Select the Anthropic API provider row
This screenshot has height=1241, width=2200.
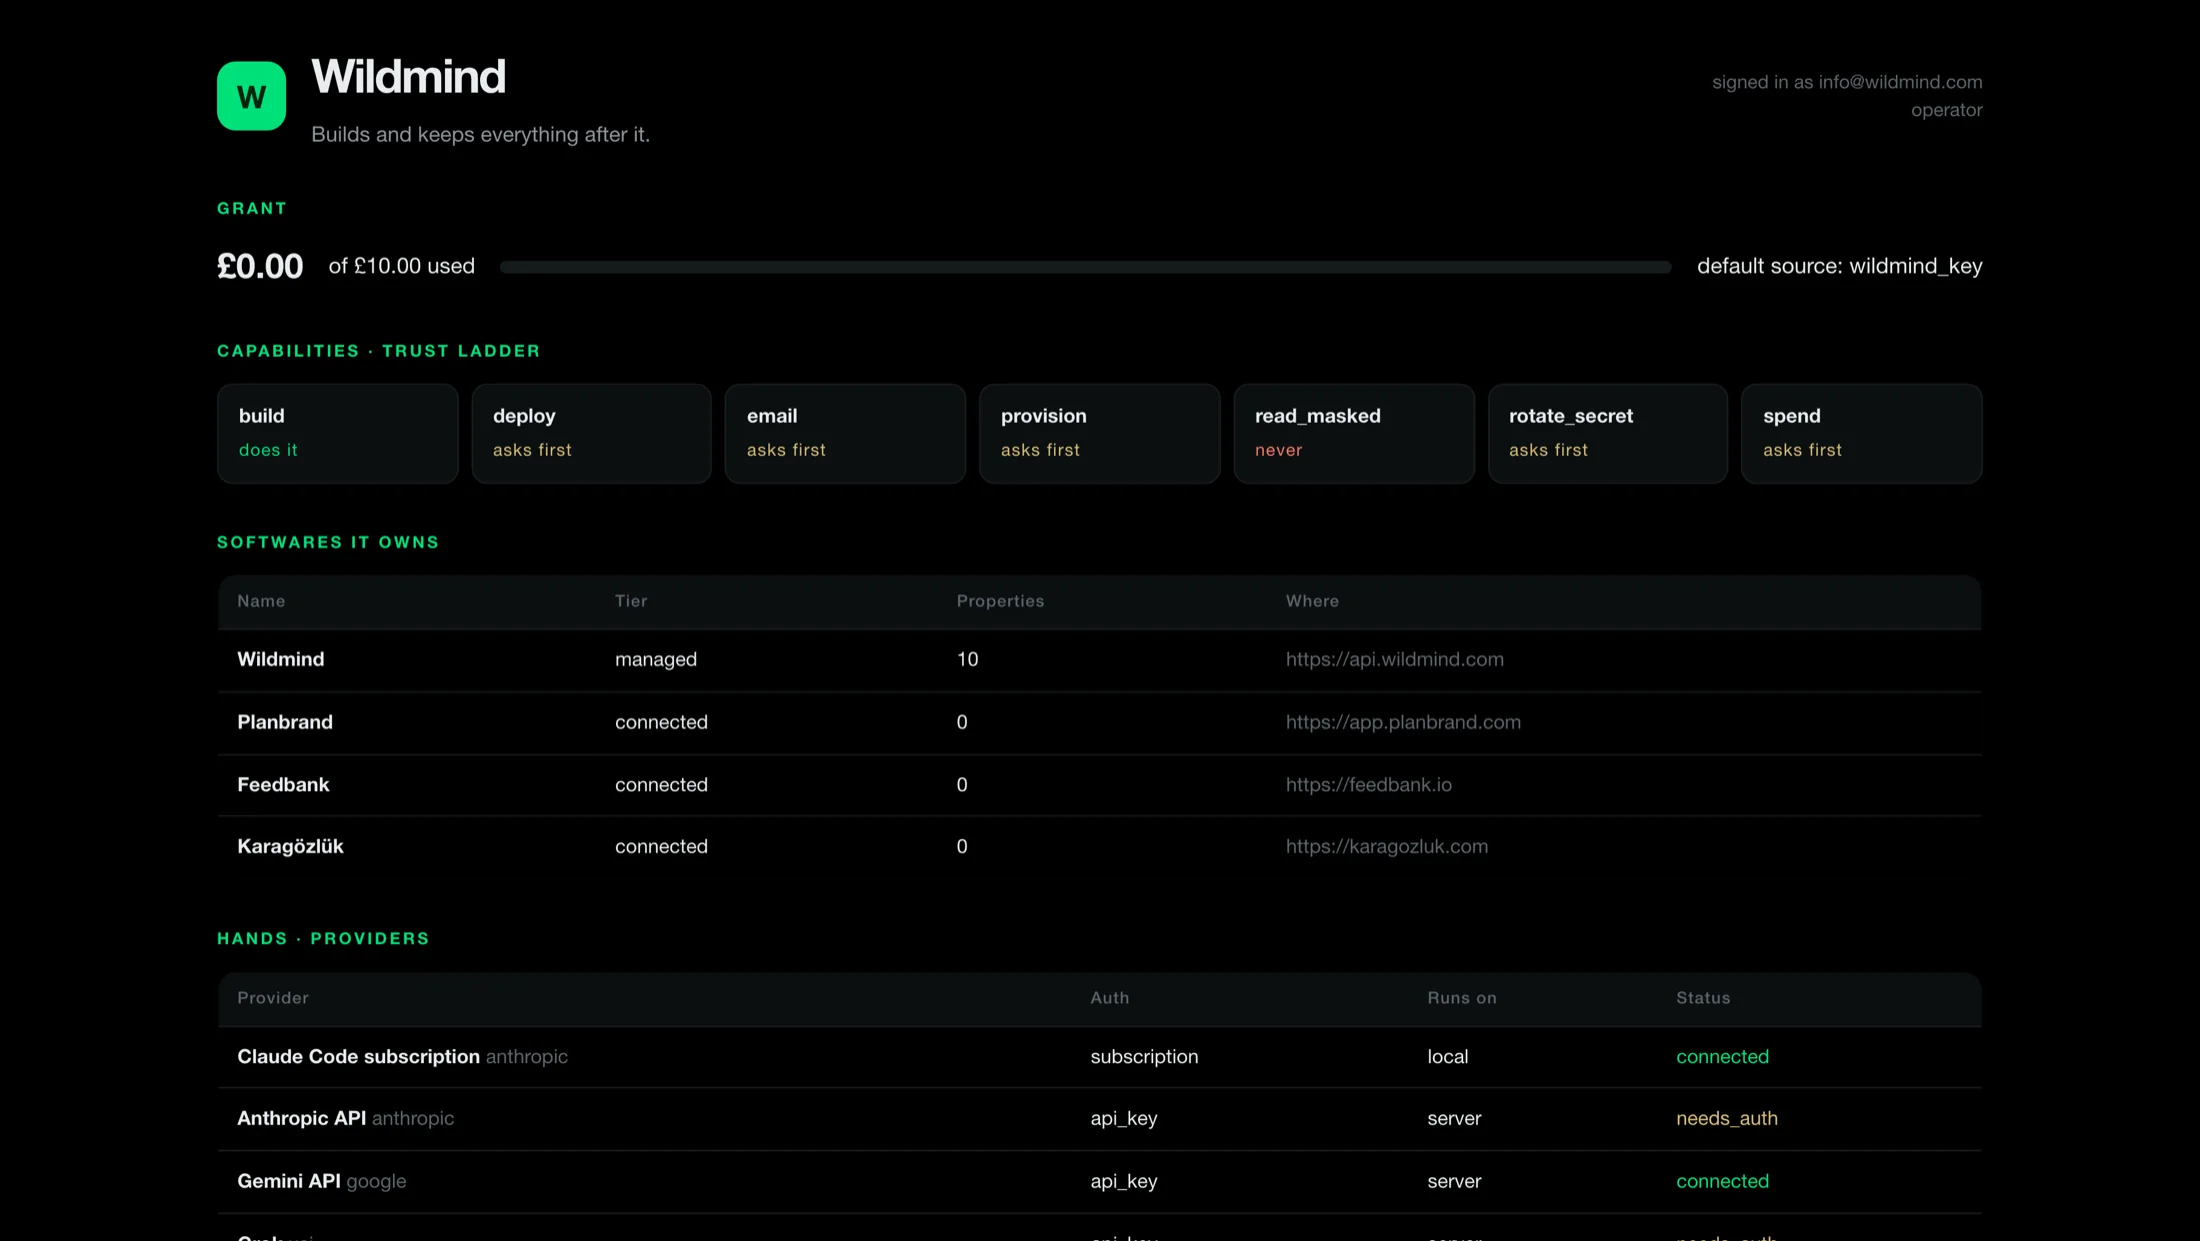pyautogui.click(x=1100, y=1119)
